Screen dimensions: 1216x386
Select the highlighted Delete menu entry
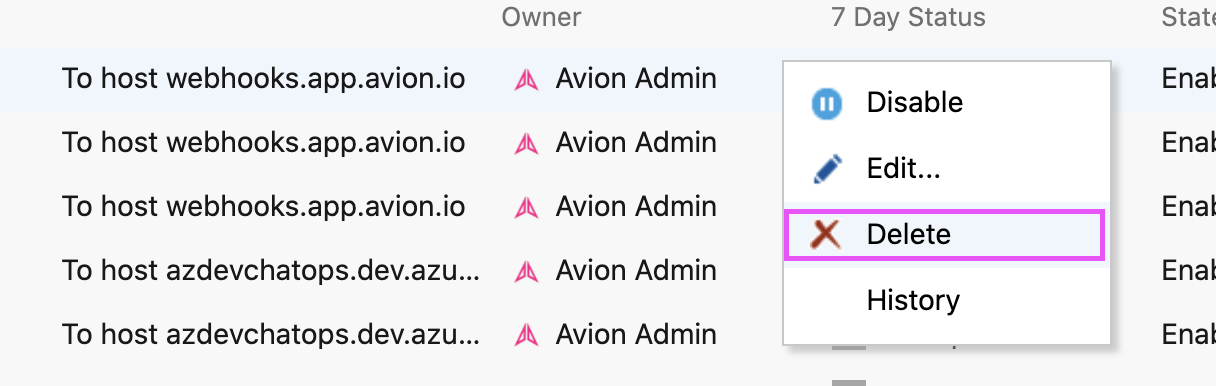coord(946,235)
